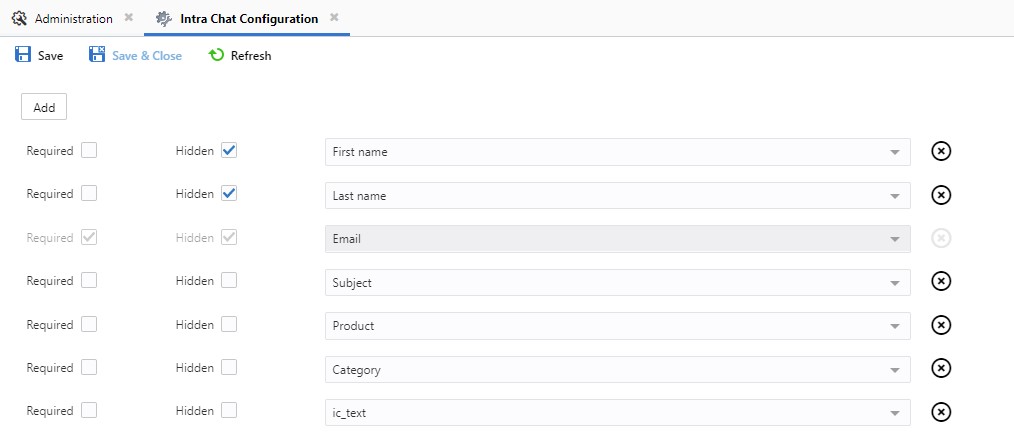This screenshot has height=436, width=1014.
Task: Click the Save & Close icon
Action: click(x=97, y=54)
